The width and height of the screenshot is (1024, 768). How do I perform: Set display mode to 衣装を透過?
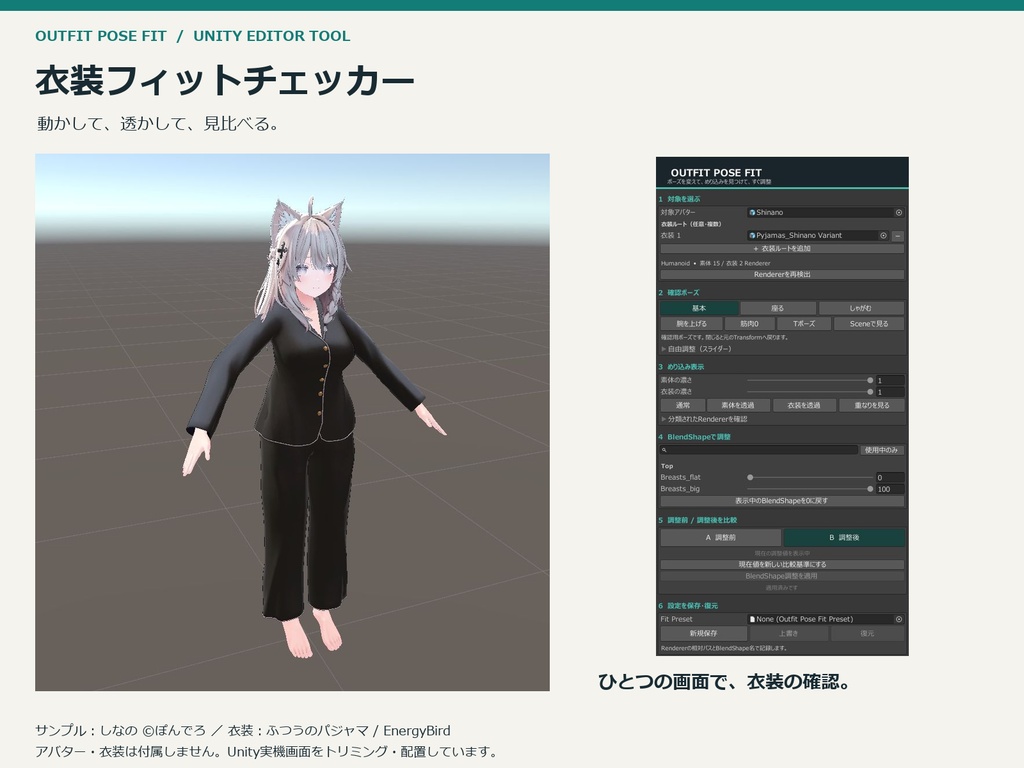804,406
